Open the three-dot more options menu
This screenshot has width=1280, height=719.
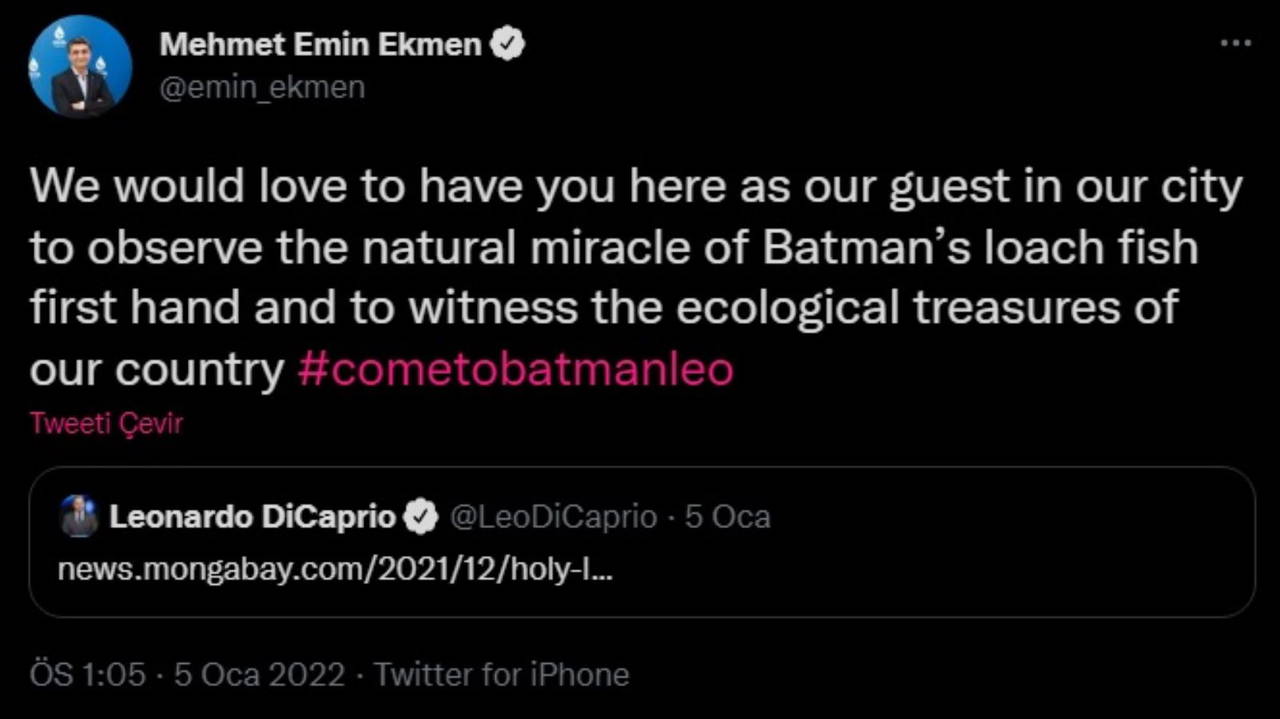[1236, 44]
